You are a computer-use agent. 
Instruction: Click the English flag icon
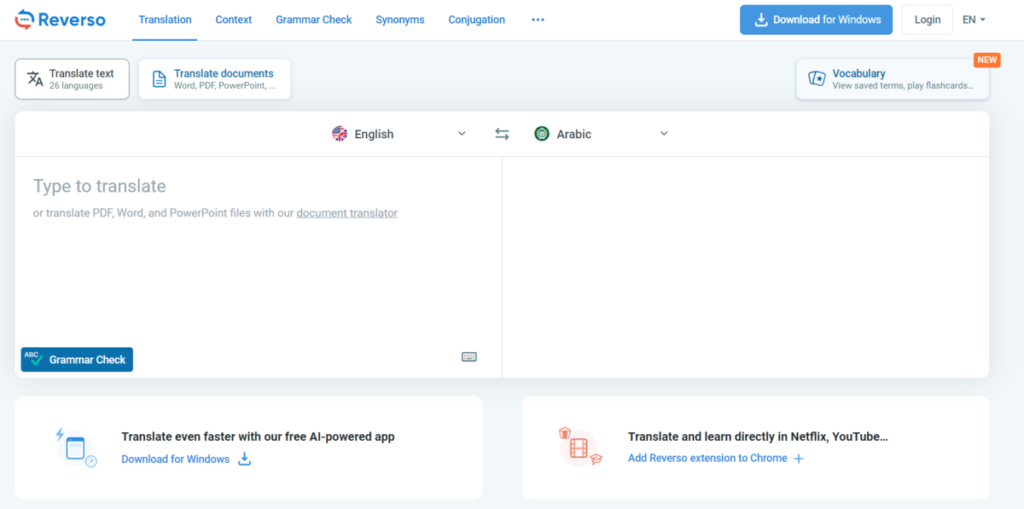340,134
